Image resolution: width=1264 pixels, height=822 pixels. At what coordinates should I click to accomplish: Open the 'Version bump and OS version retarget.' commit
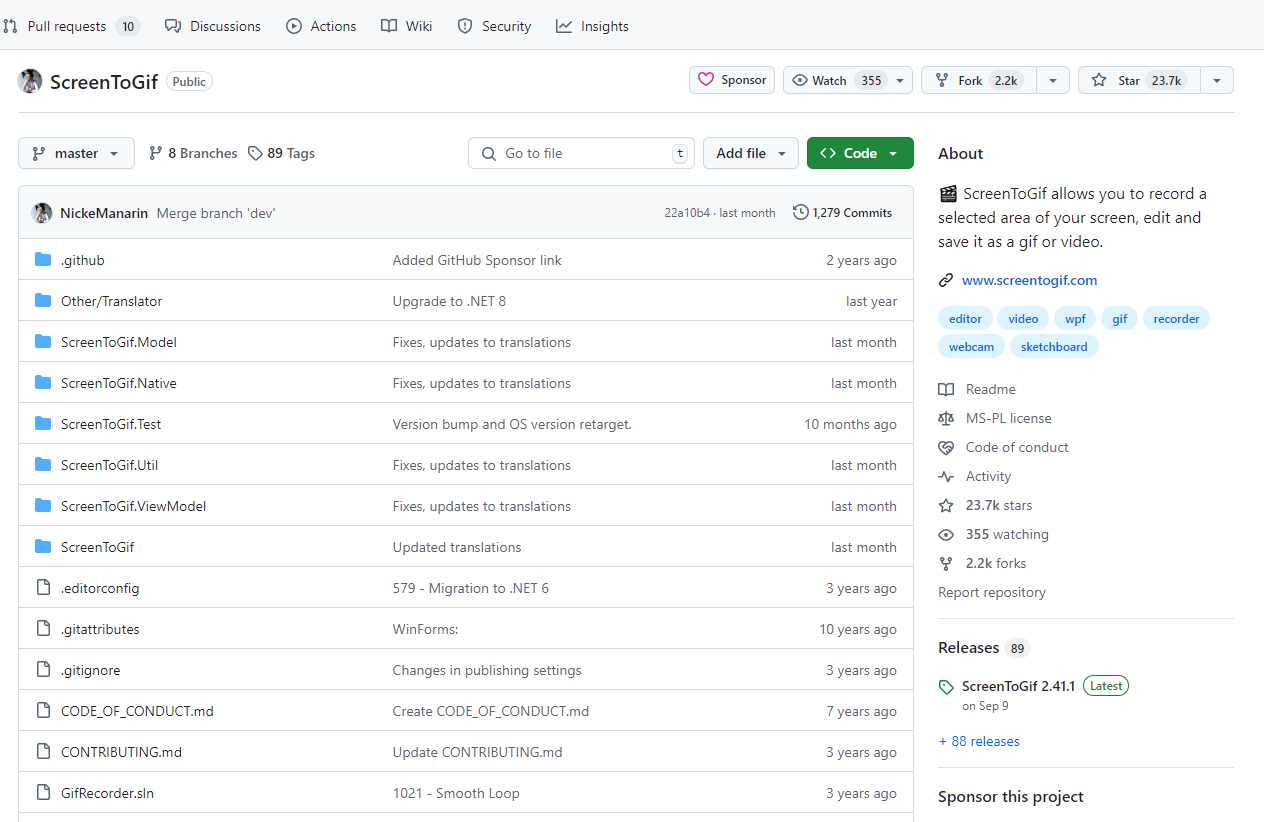[512, 424]
